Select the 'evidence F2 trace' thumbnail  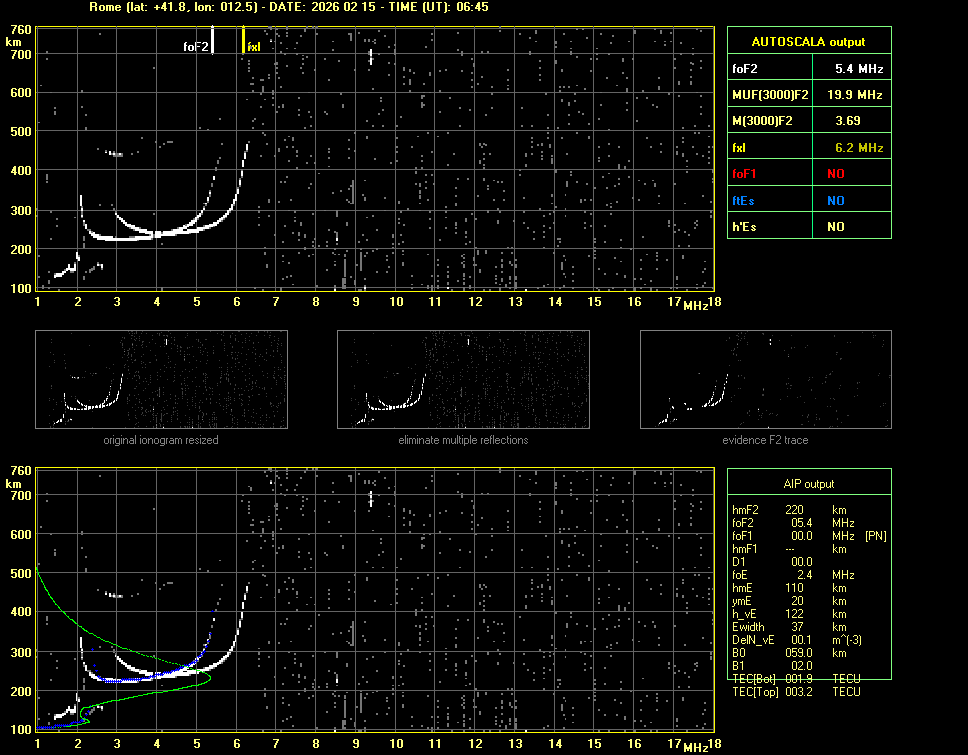766,380
